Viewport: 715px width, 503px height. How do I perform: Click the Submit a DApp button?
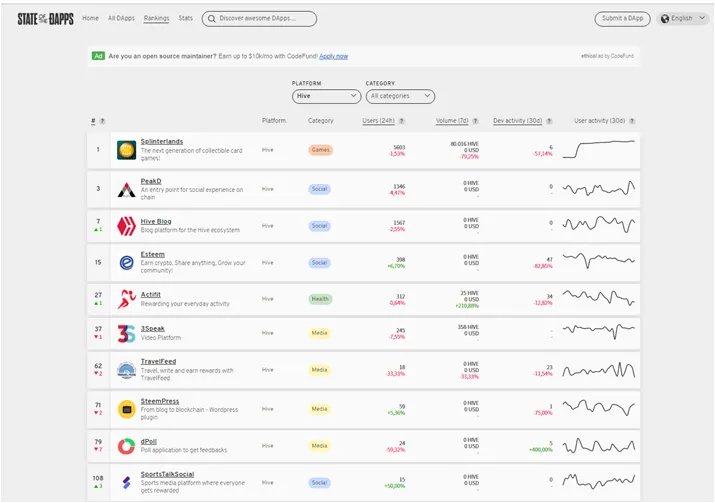(x=622, y=19)
